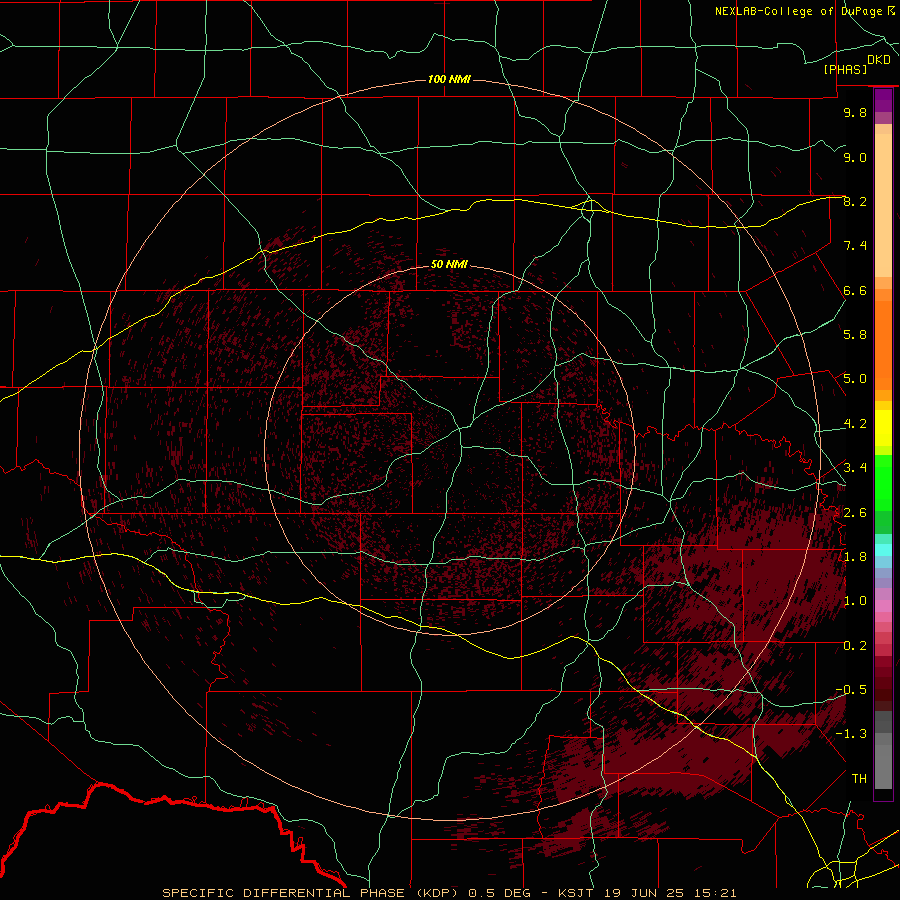Click the KSJT radar site identifier
The height and width of the screenshot is (900, 900).
coord(575,893)
